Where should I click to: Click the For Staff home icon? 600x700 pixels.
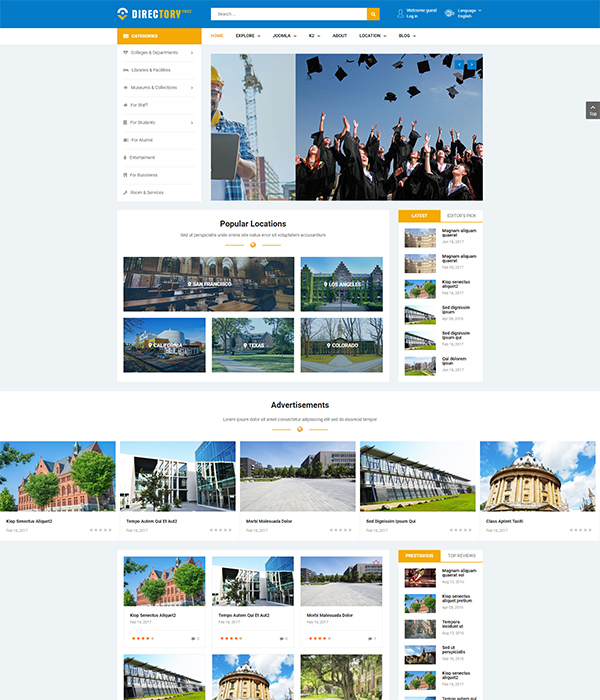tap(125, 105)
